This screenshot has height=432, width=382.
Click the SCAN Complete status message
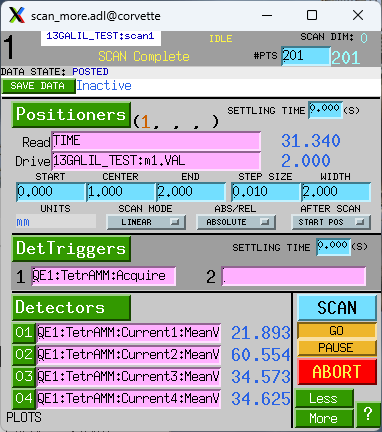tap(144, 56)
